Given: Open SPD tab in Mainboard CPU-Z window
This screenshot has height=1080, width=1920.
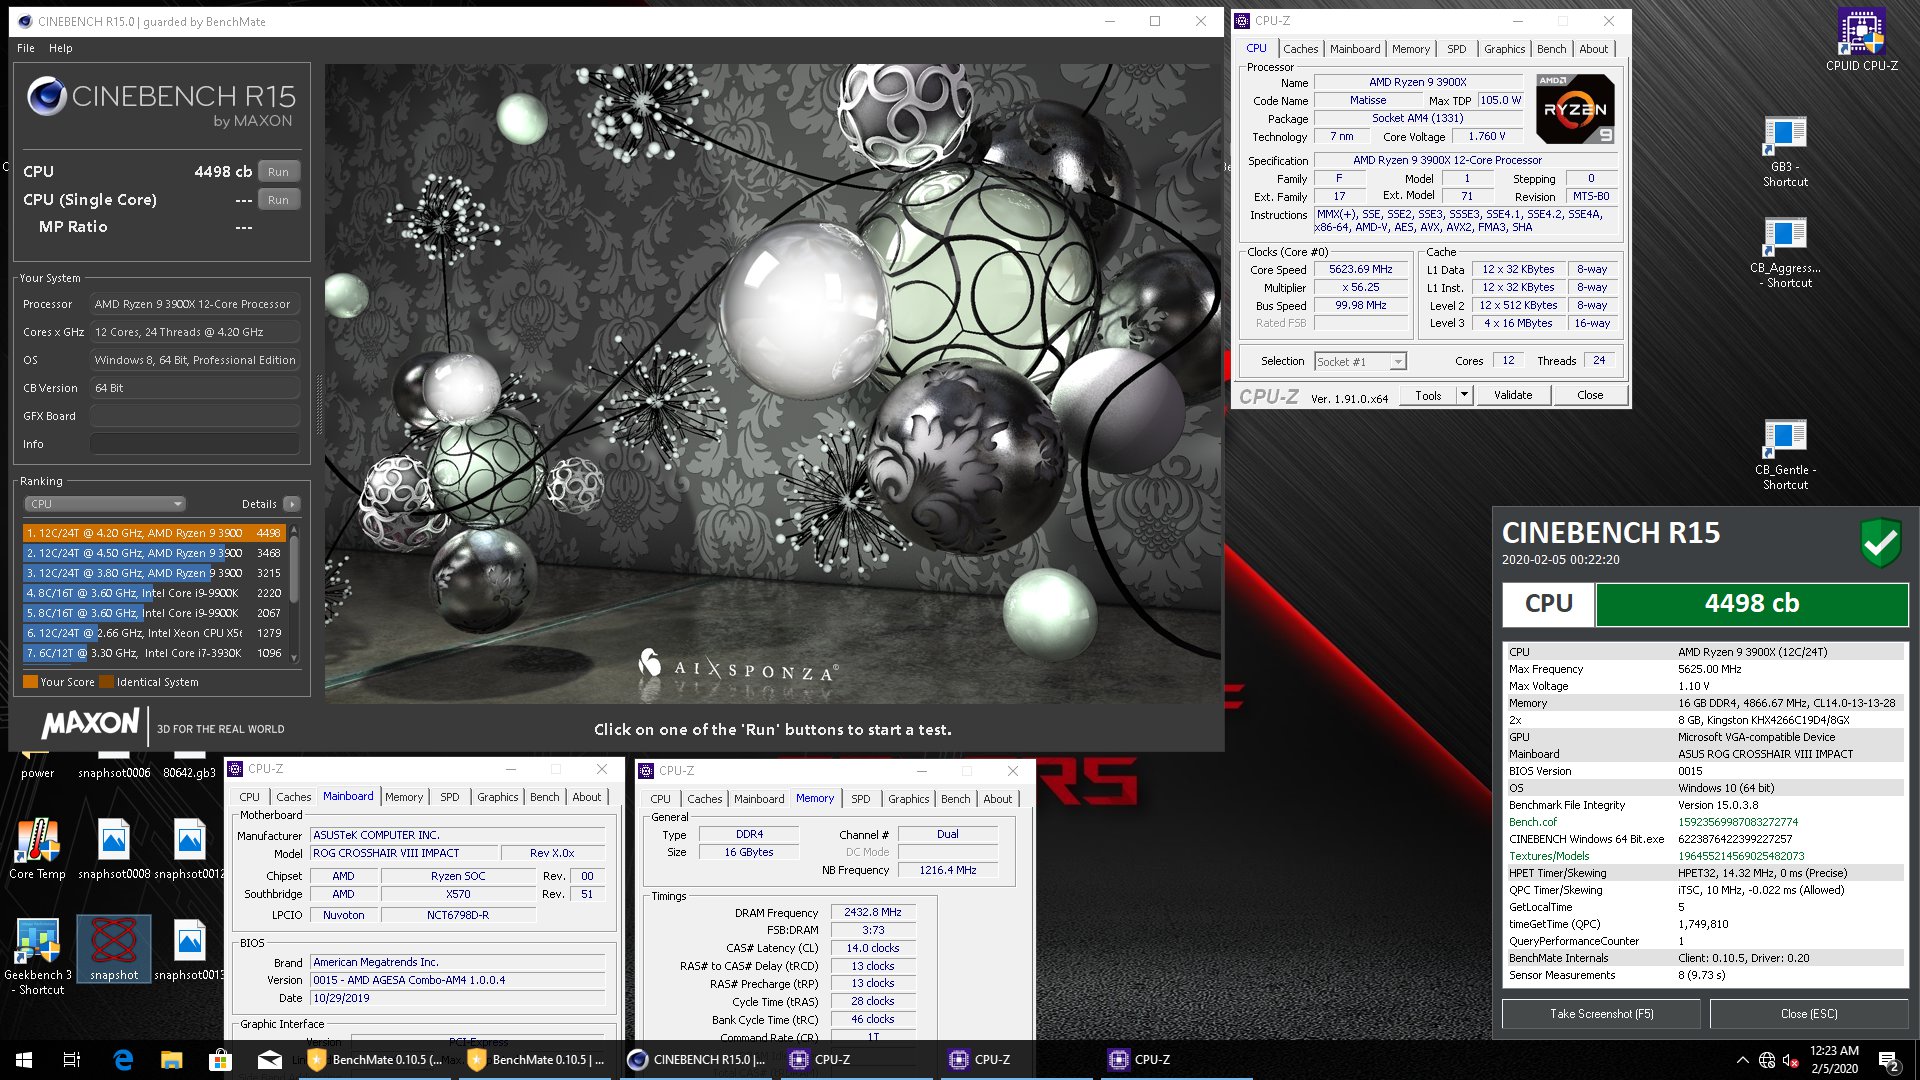Looking at the screenshot, I should [x=450, y=797].
